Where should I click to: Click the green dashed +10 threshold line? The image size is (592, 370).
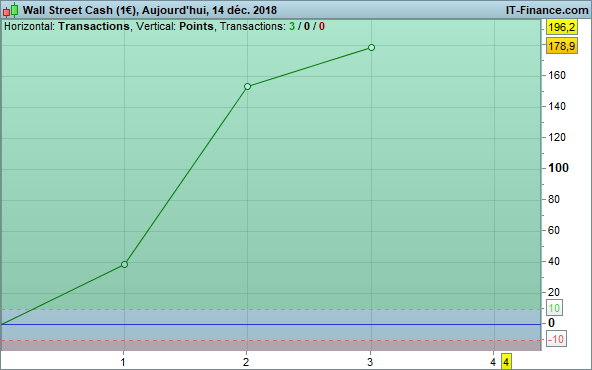click(x=271, y=309)
